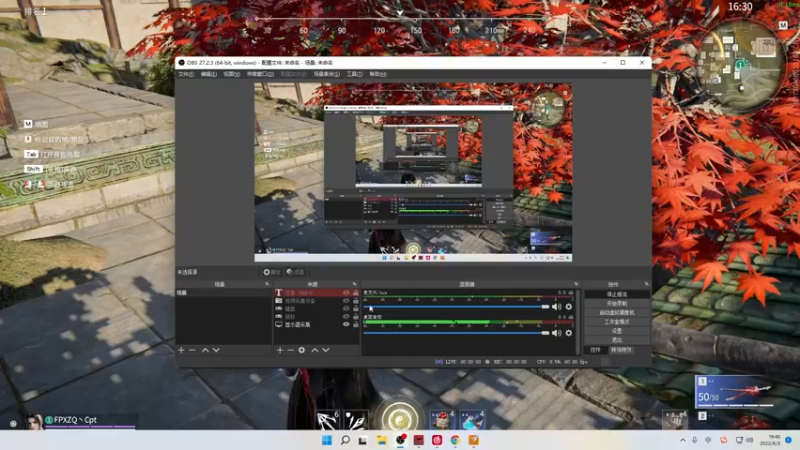Click 启动虚拟摄像机 button
The height and width of the screenshot is (450, 800).
tap(617, 313)
